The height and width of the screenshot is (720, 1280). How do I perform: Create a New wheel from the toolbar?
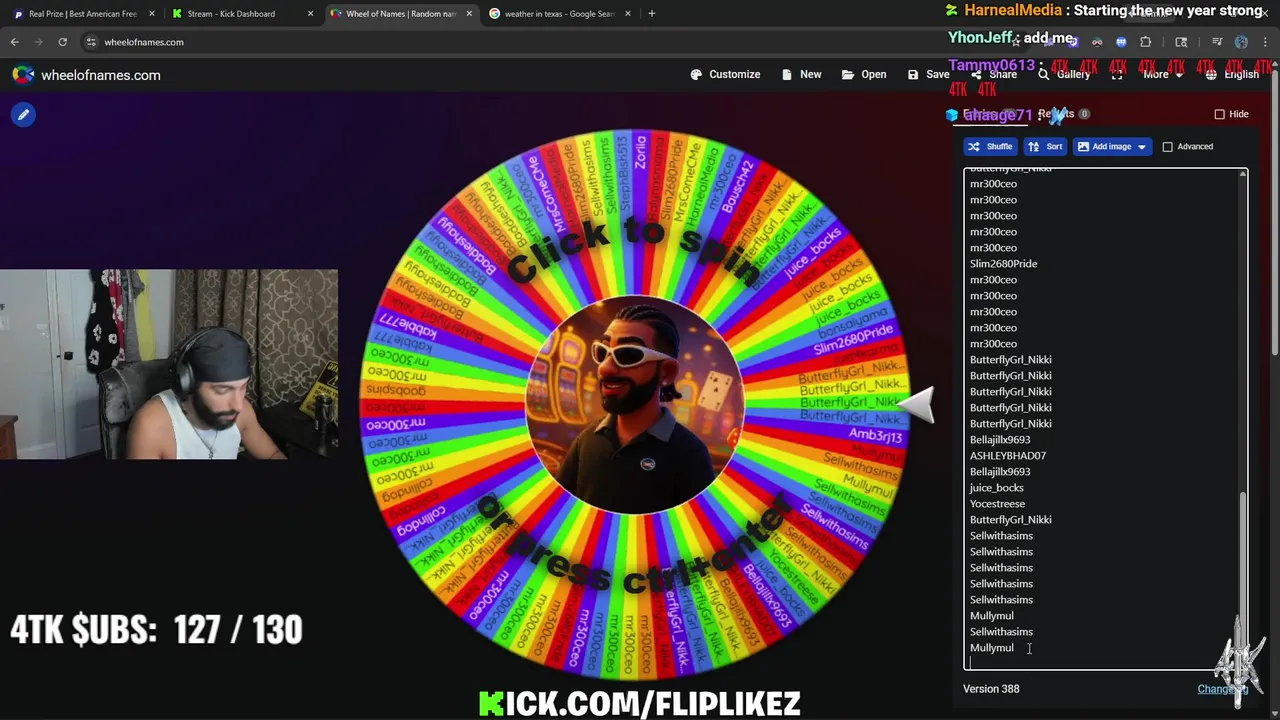[x=801, y=74]
